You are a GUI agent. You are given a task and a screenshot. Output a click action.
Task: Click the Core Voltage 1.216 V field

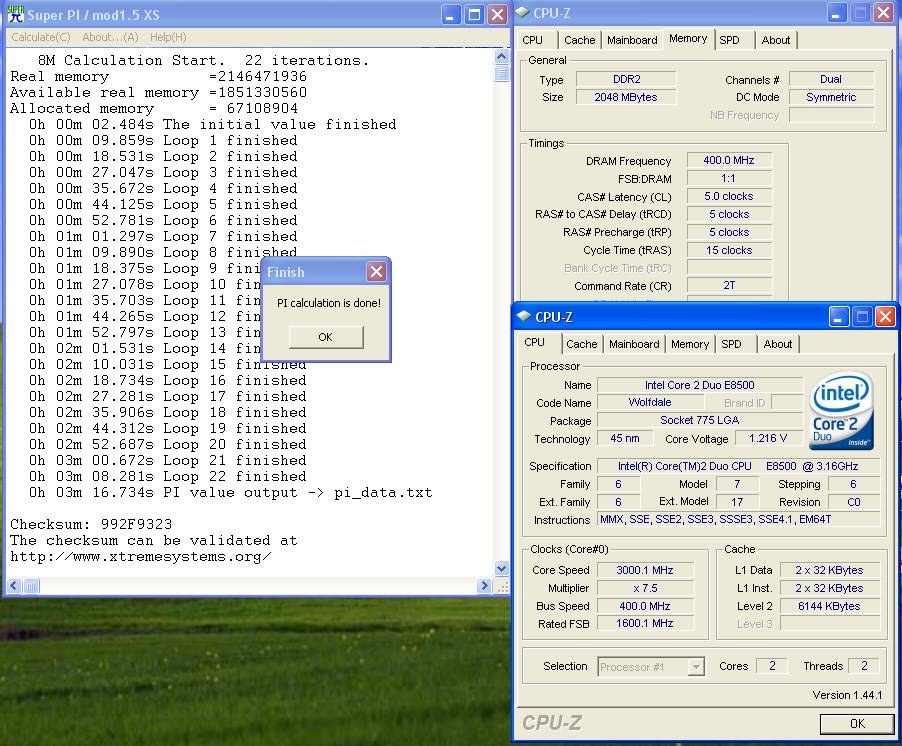pyautogui.click(x=768, y=438)
